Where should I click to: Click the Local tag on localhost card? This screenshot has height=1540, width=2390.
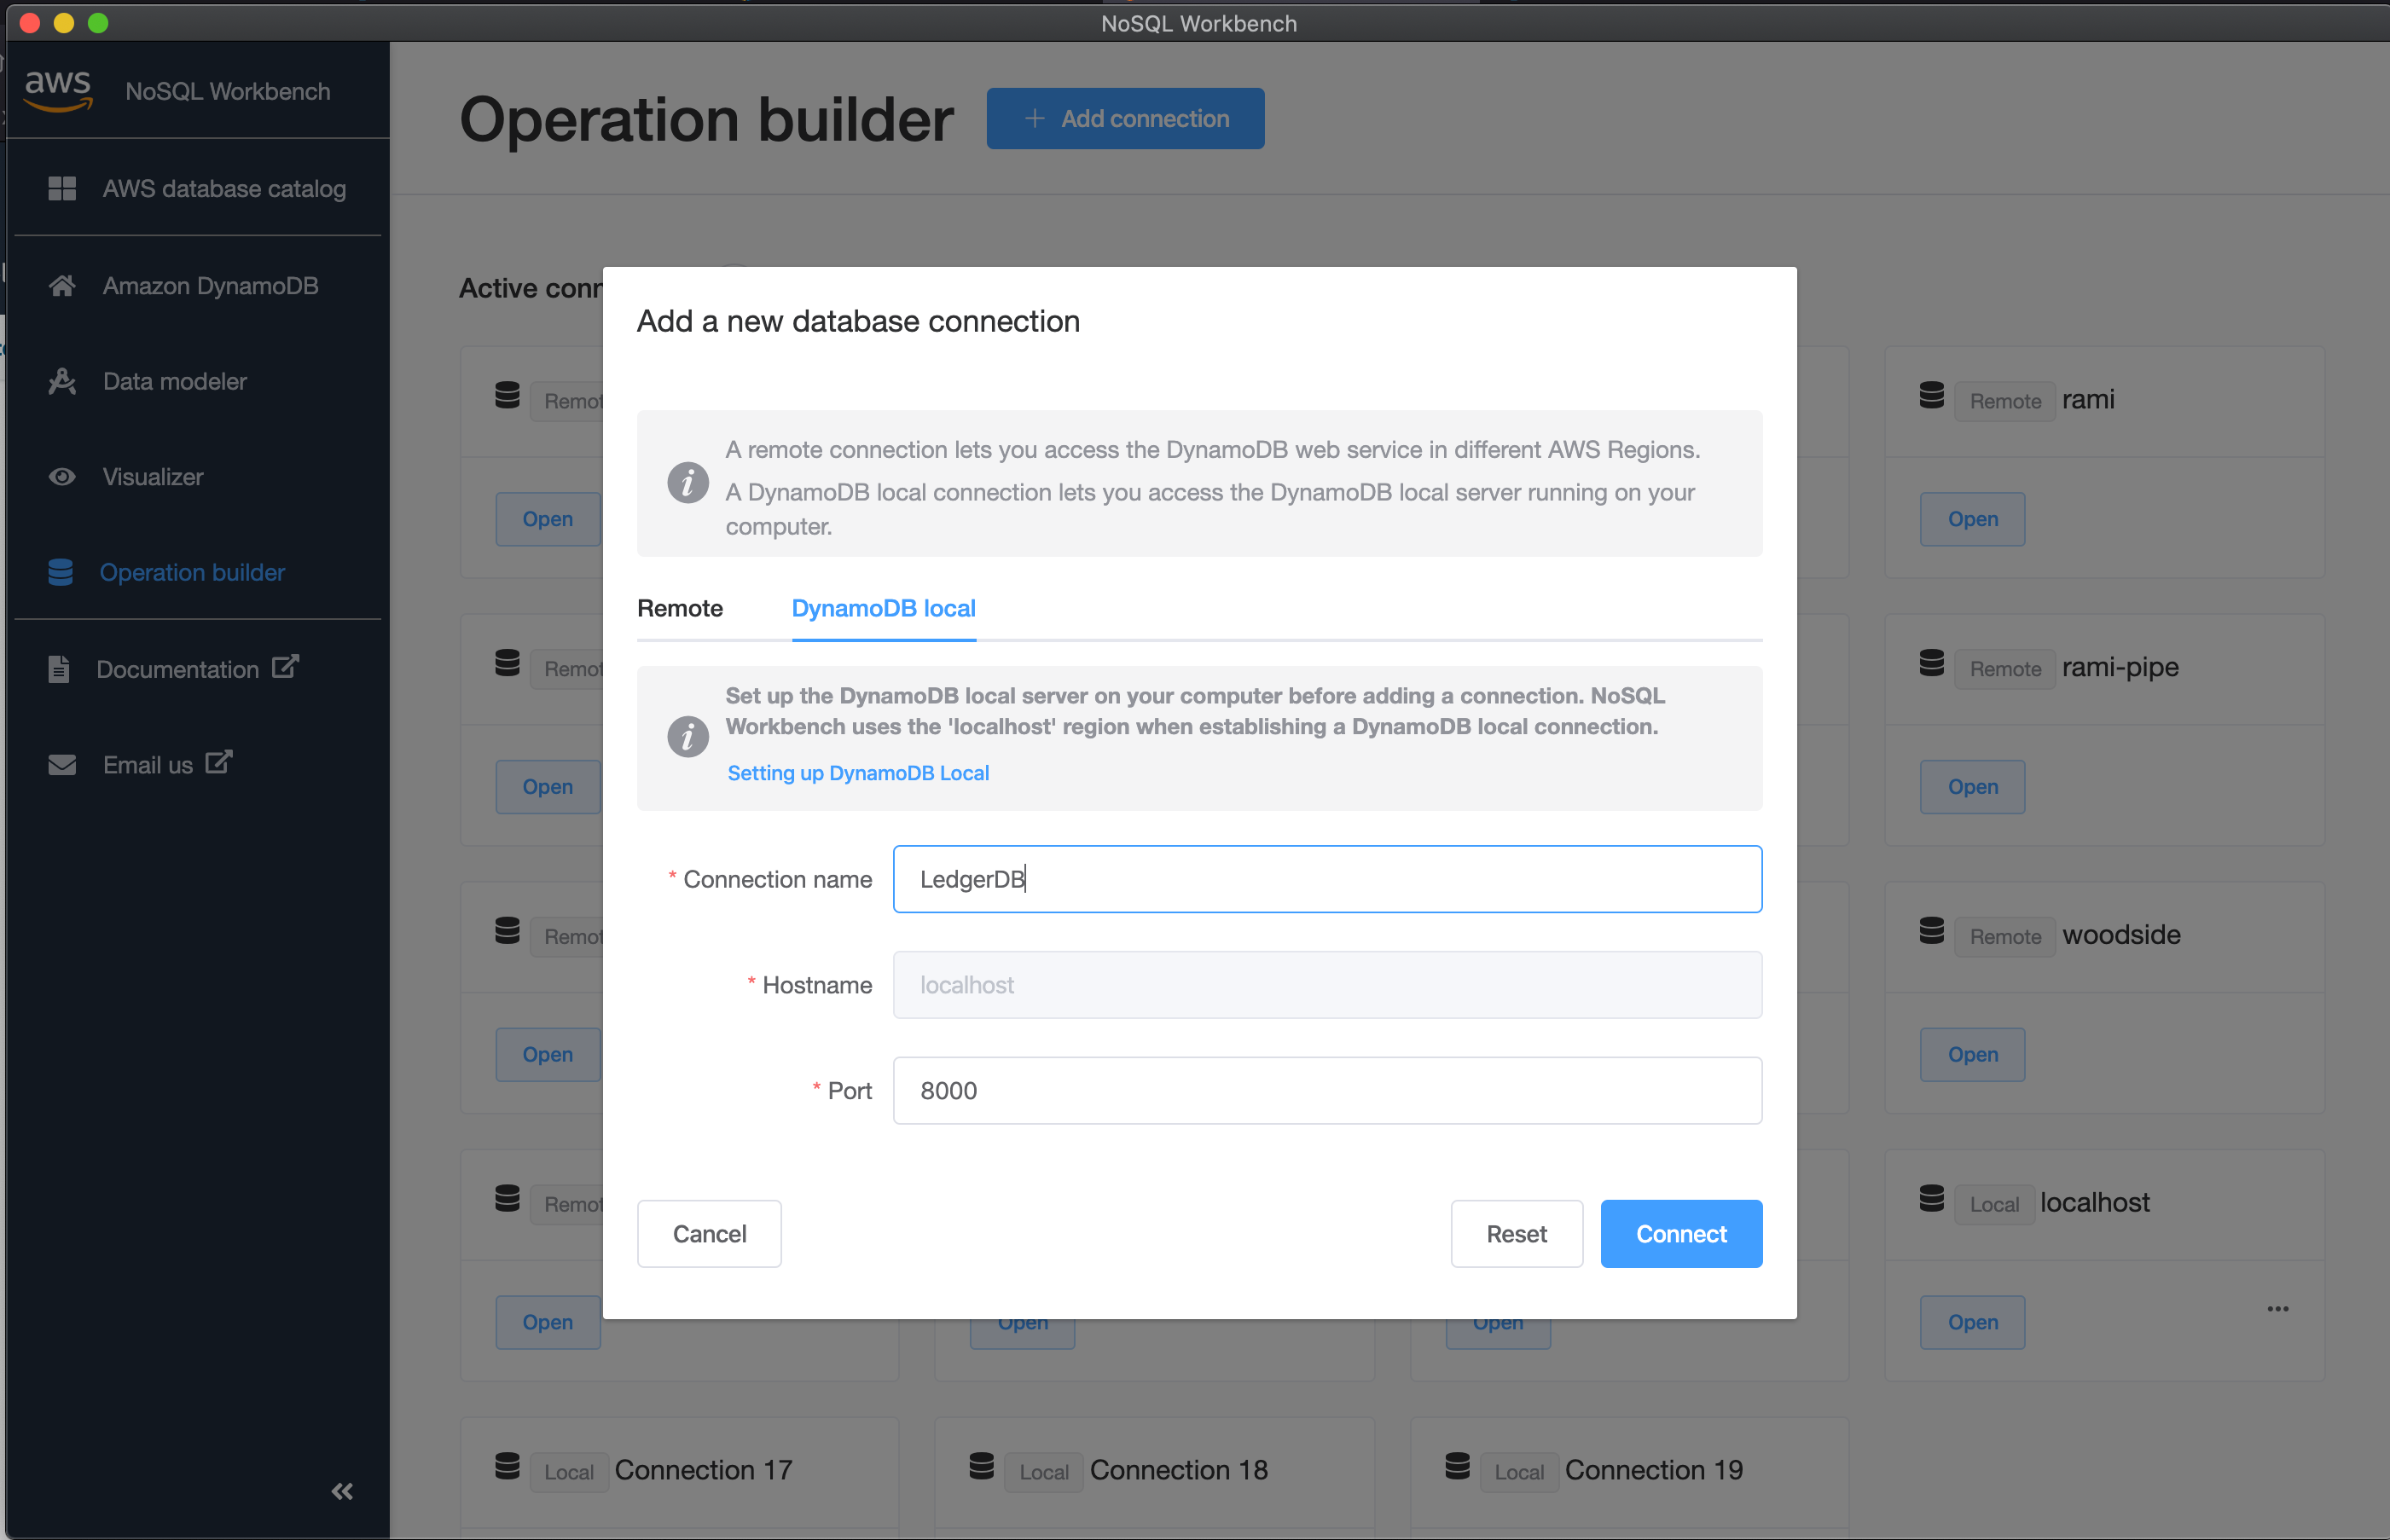pyautogui.click(x=1994, y=1204)
